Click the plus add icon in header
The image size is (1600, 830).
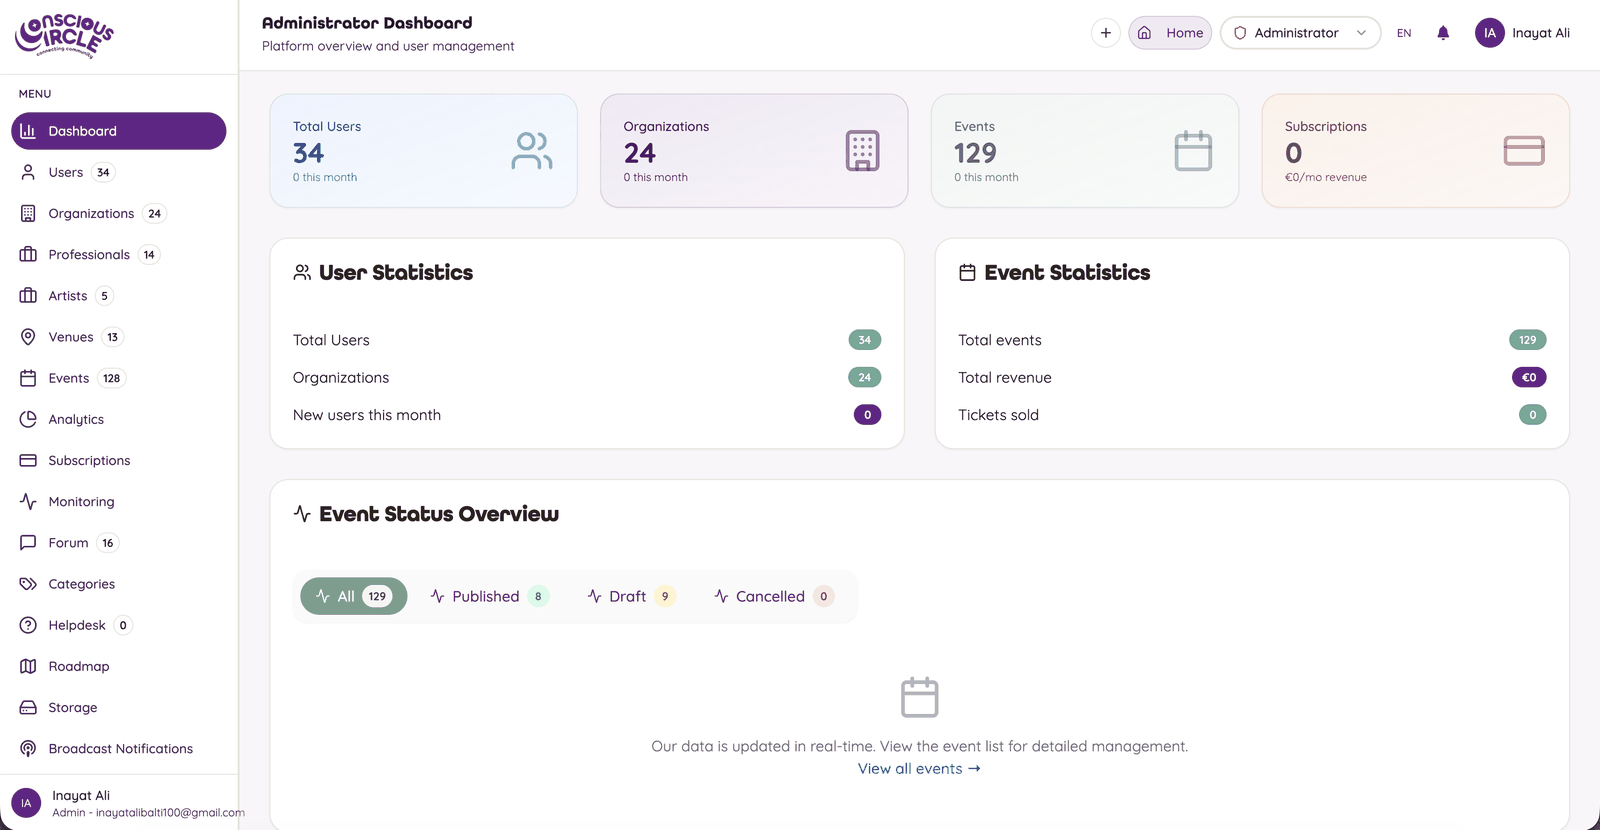coord(1106,33)
